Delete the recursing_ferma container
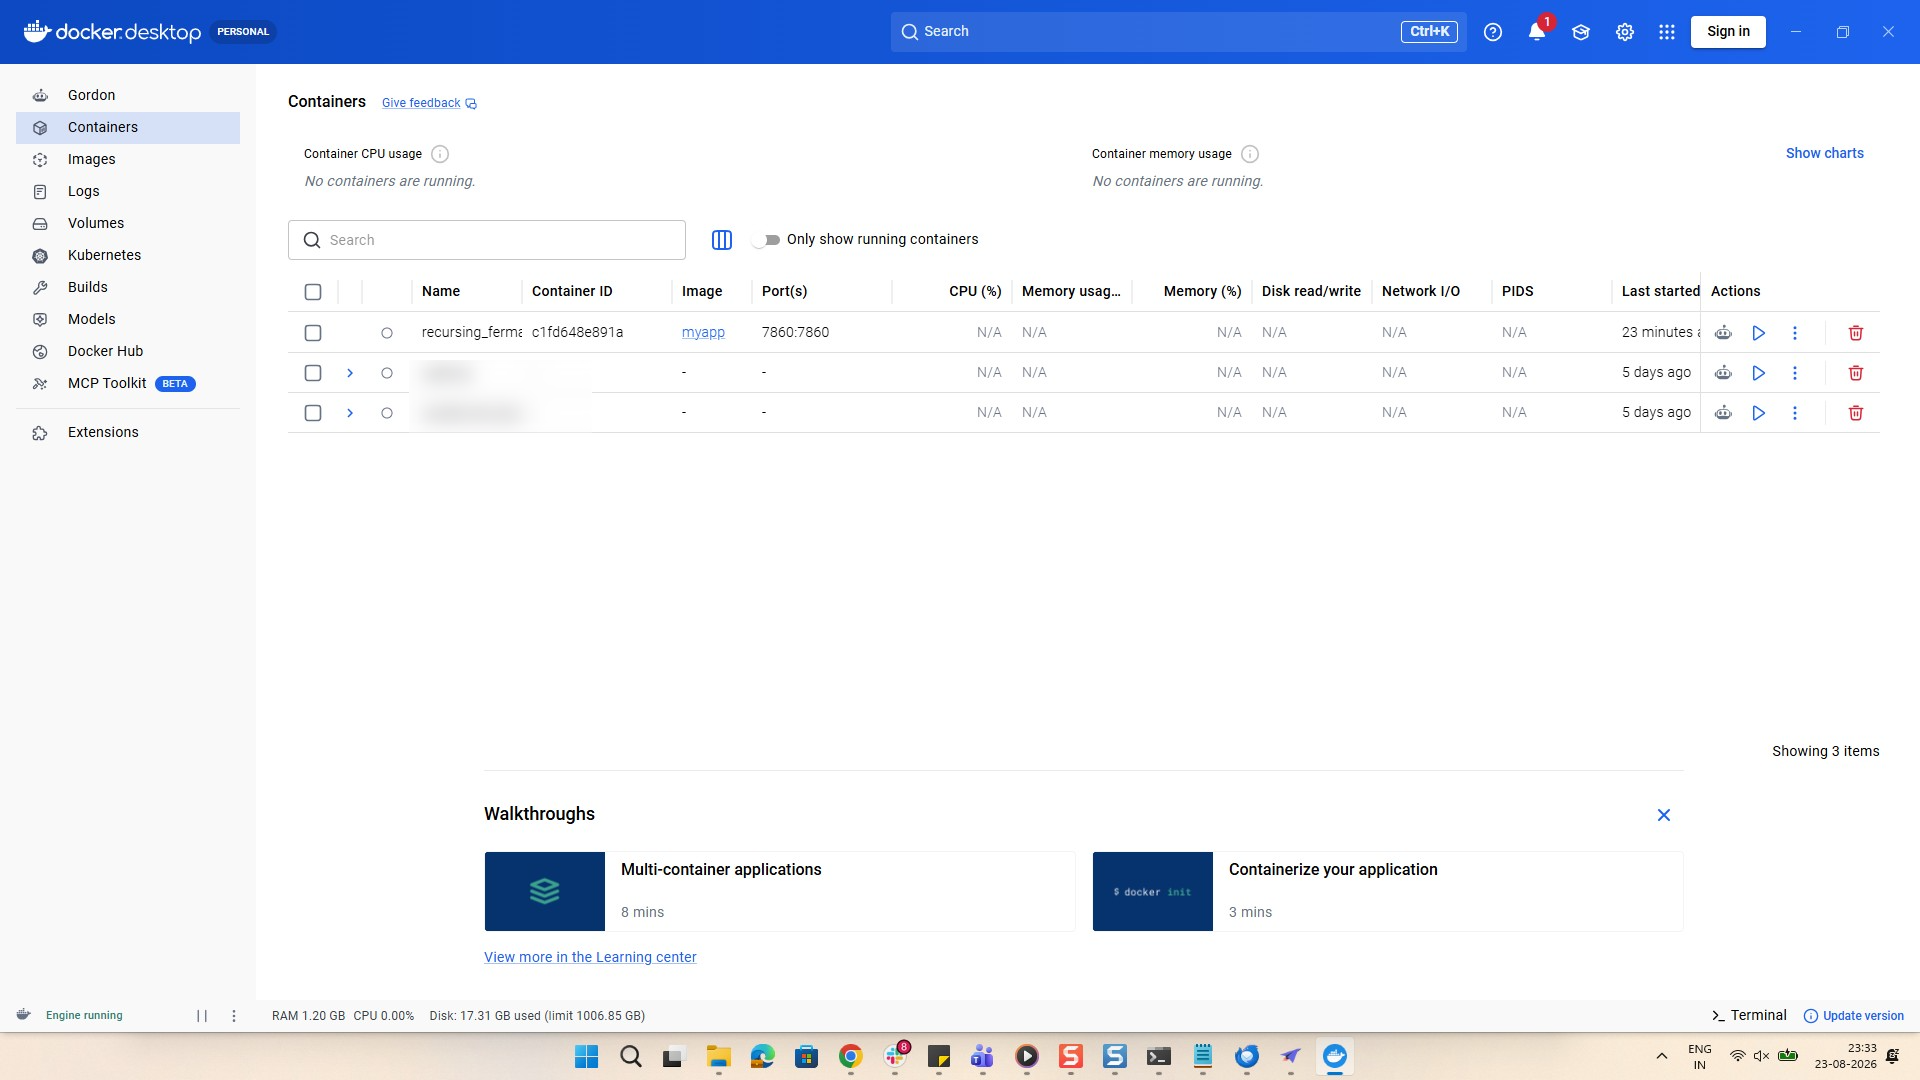 point(1856,333)
